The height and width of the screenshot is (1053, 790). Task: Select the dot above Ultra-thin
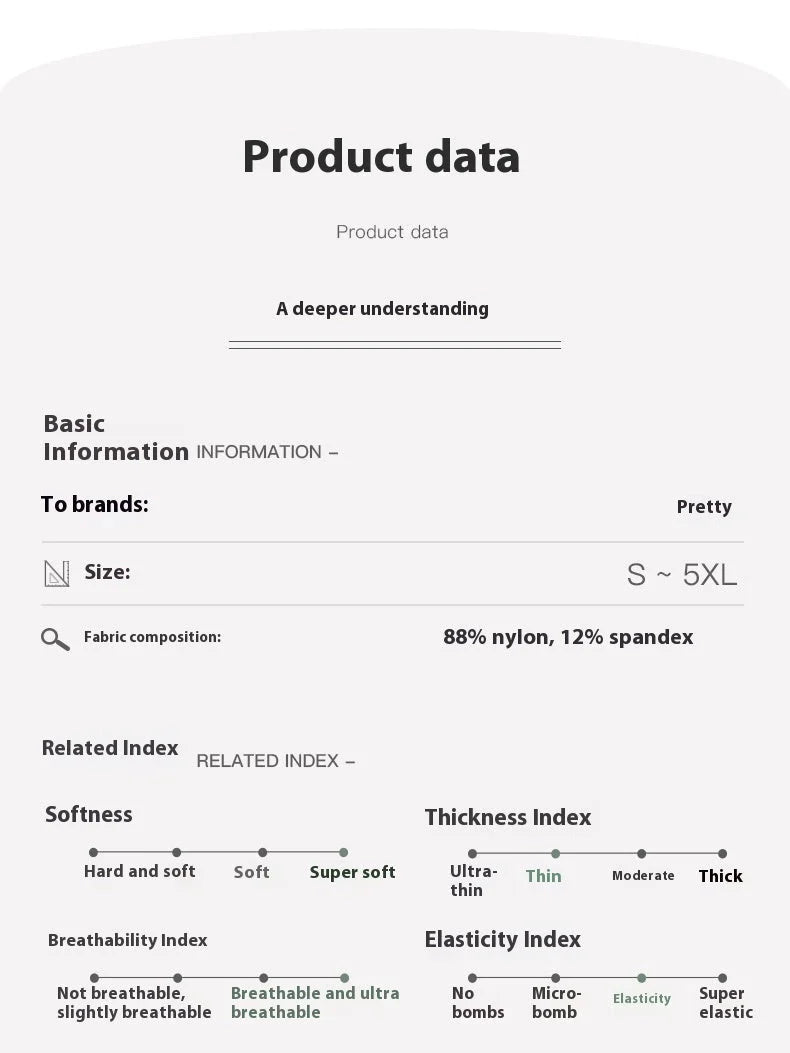[x=472, y=854]
